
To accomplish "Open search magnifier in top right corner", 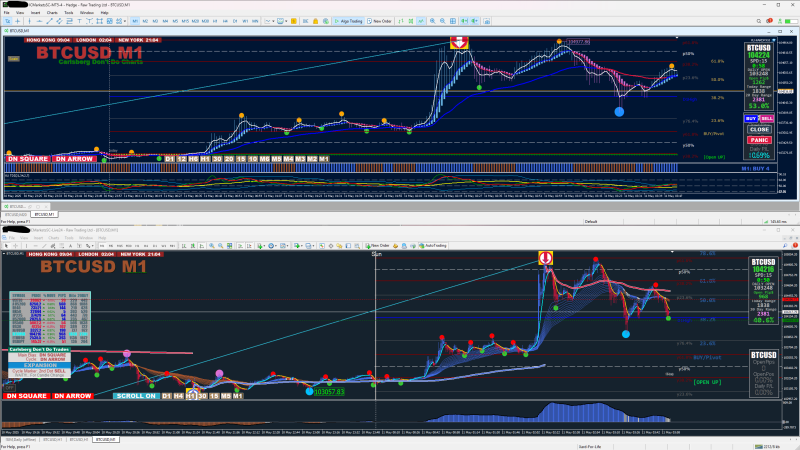I will 759,21.
